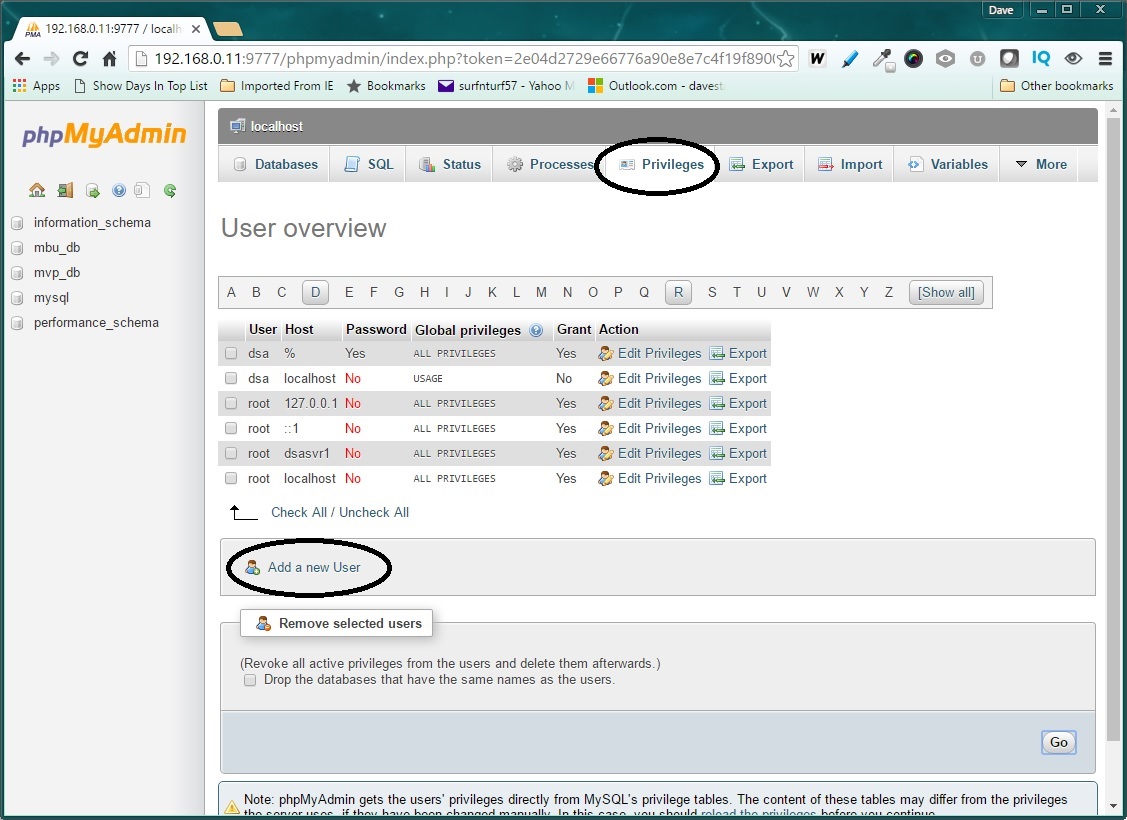
Task: Click Add a new User link
Action: click(314, 568)
